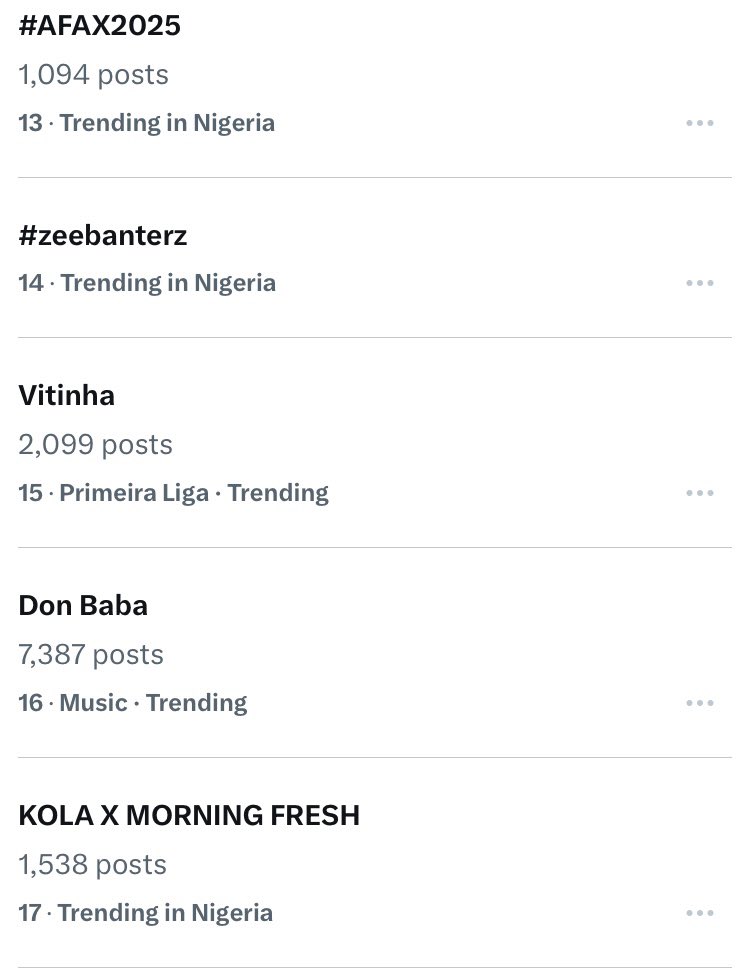Open the #zeebanterz hashtag
The width and height of the screenshot is (750, 976).
pyautogui.click(x=103, y=236)
